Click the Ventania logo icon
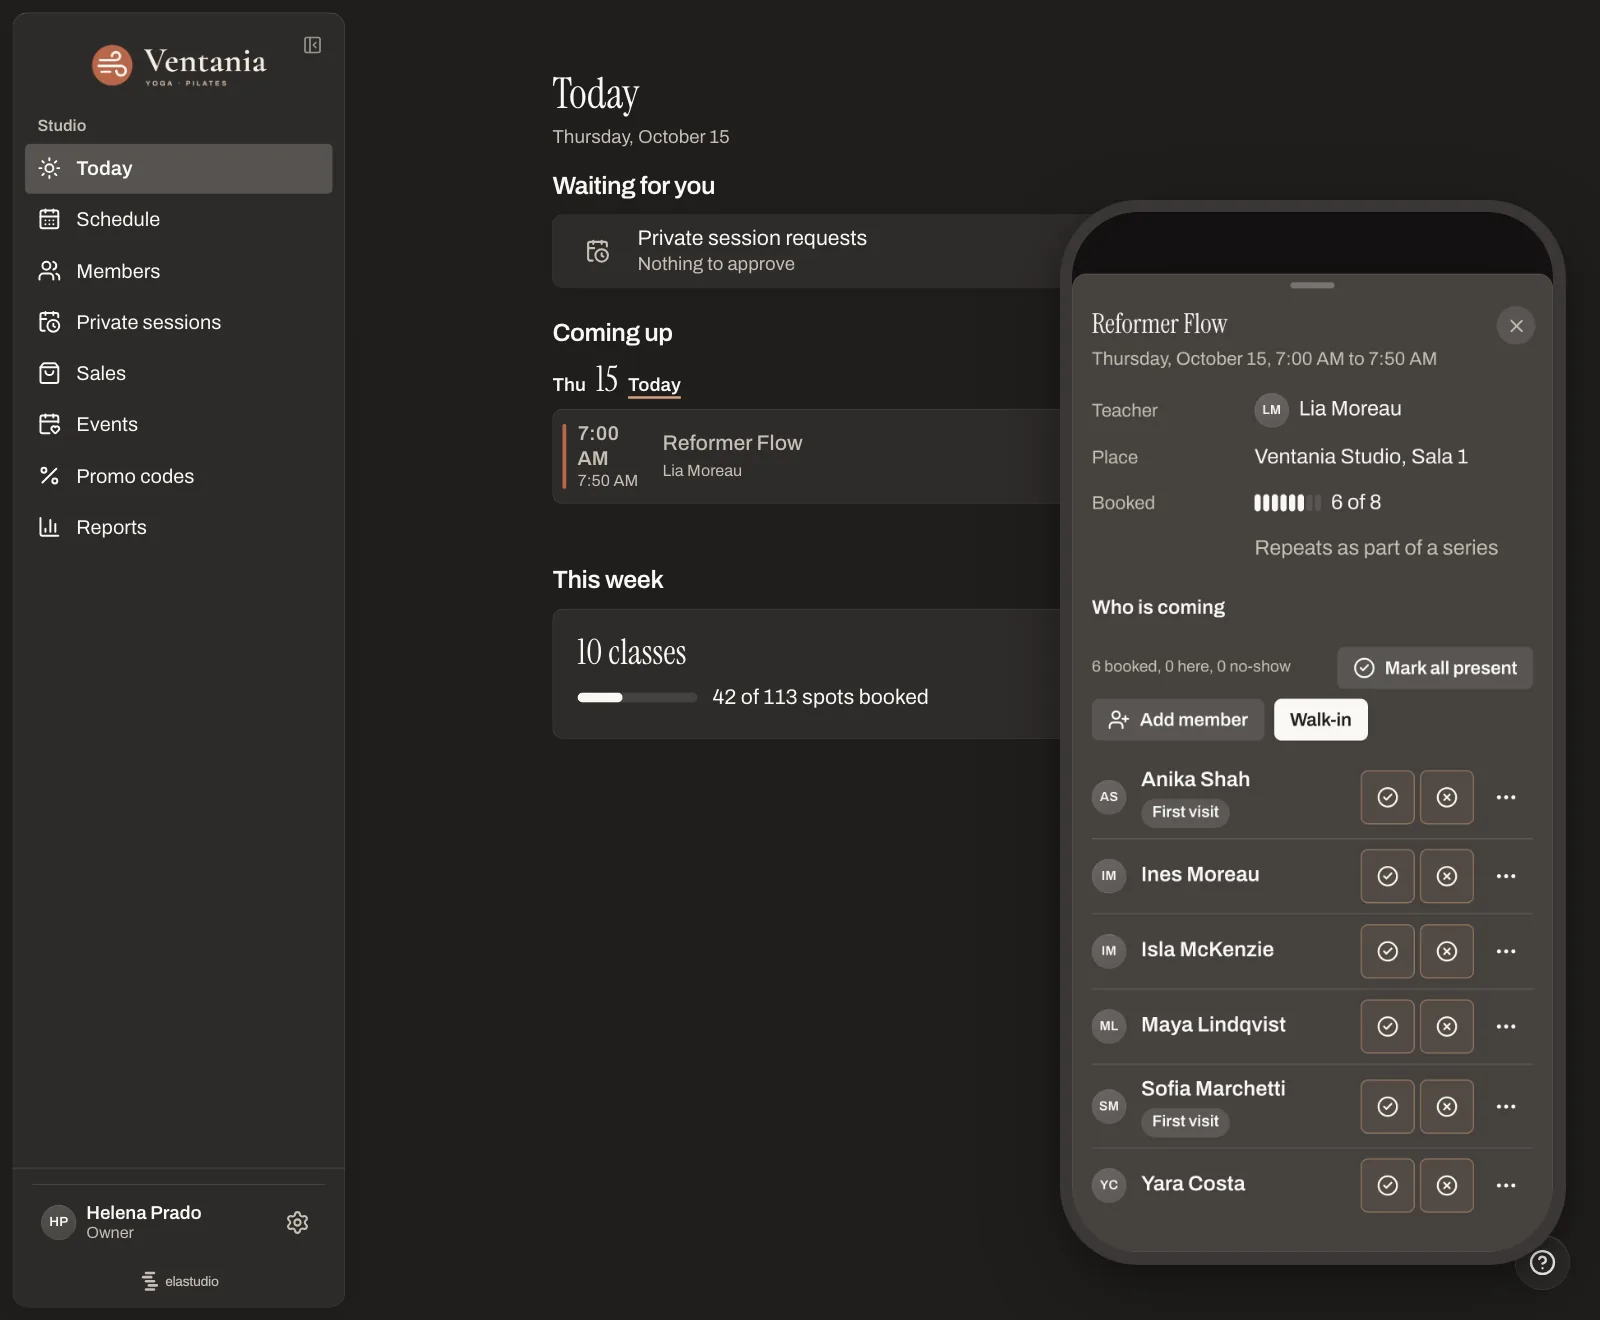Image resolution: width=1600 pixels, height=1320 pixels. [x=112, y=65]
